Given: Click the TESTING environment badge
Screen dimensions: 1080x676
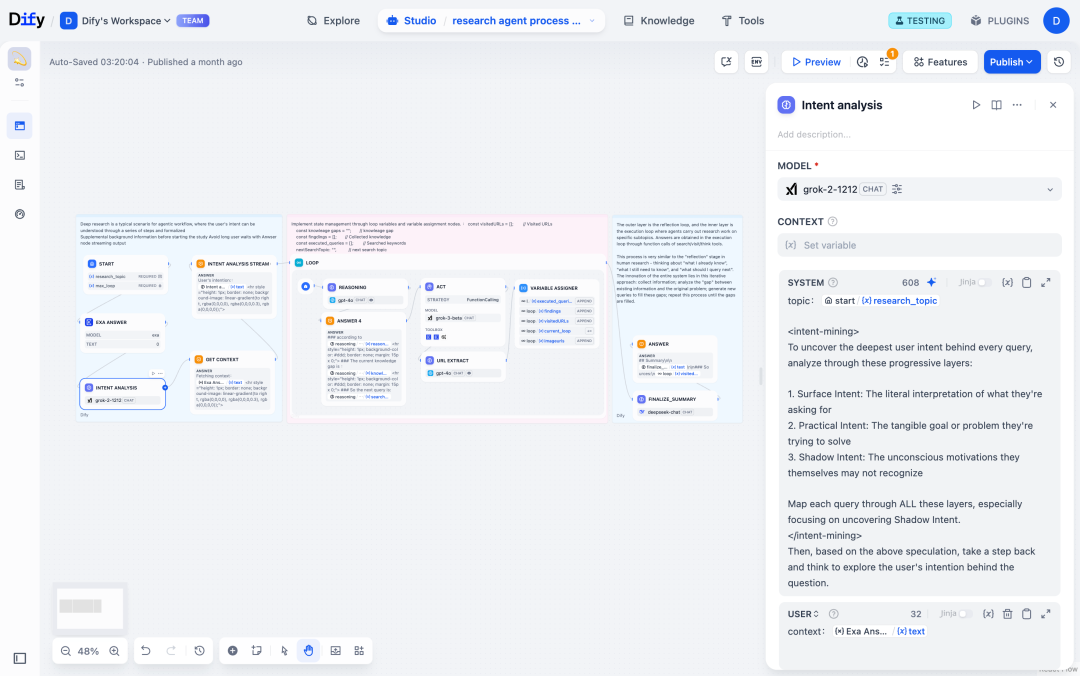Looking at the screenshot, I should tap(920, 21).
